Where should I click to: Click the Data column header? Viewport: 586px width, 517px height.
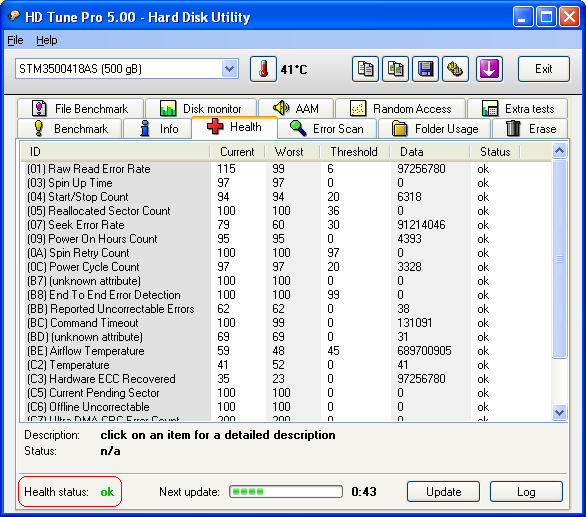(x=430, y=152)
